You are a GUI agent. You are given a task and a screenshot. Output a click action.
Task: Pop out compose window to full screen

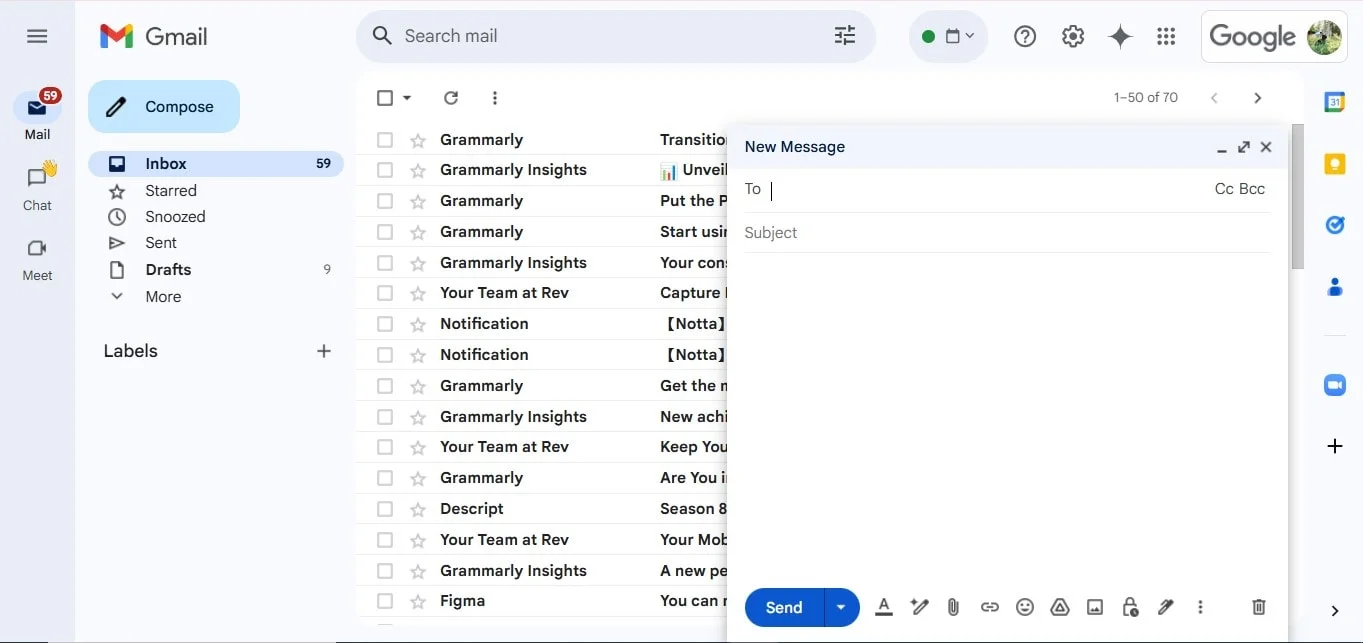pyautogui.click(x=1244, y=147)
